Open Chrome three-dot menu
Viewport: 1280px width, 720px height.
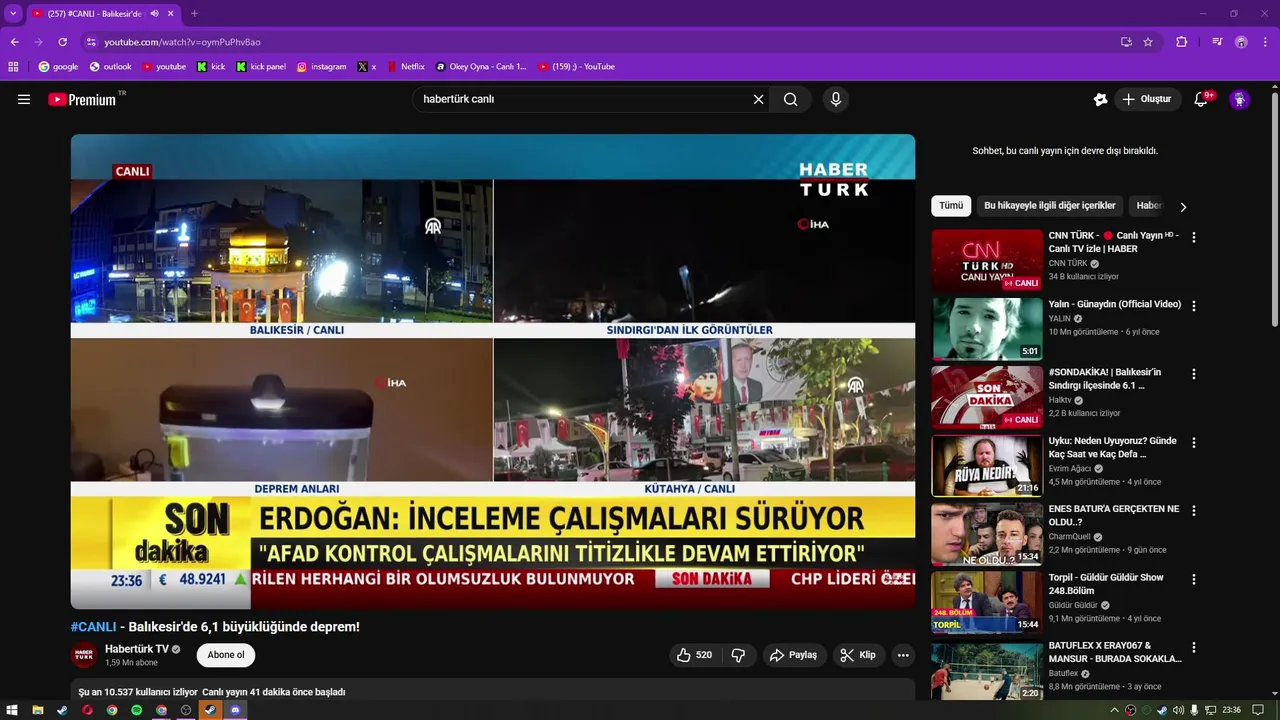coord(1265,42)
